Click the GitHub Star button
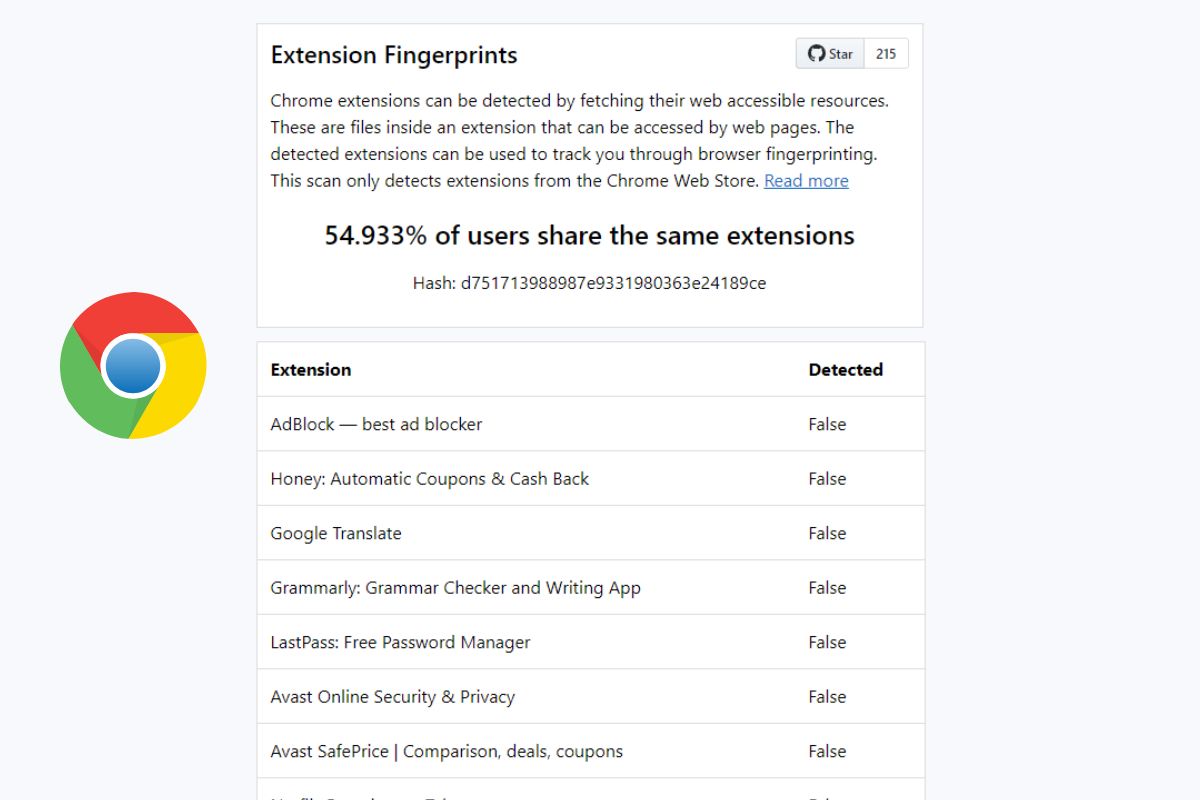The image size is (1200, 800). coord(830,54)
